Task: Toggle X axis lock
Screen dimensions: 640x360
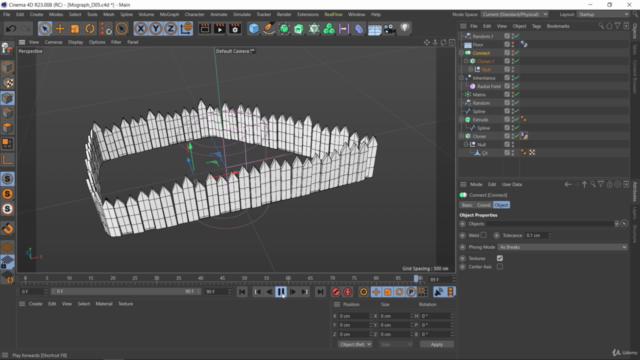Action: click(x=141, y=29)
